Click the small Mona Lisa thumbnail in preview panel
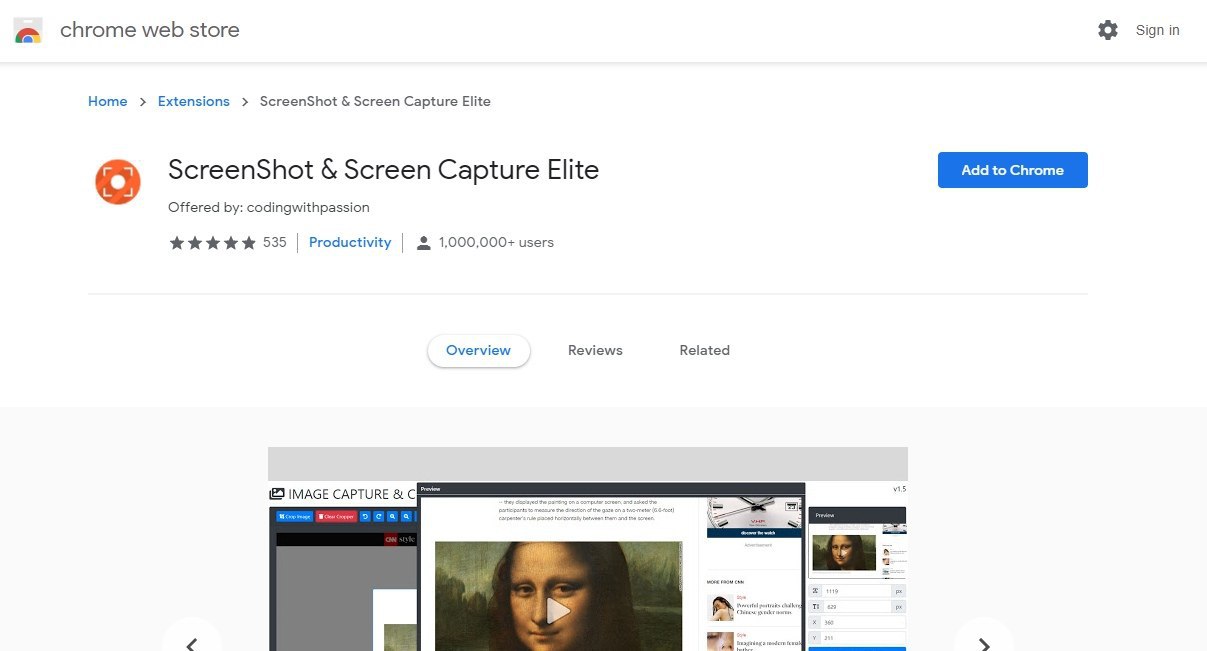The height and width of the screenshot is (651, 1207). click(x=844, y=552)
